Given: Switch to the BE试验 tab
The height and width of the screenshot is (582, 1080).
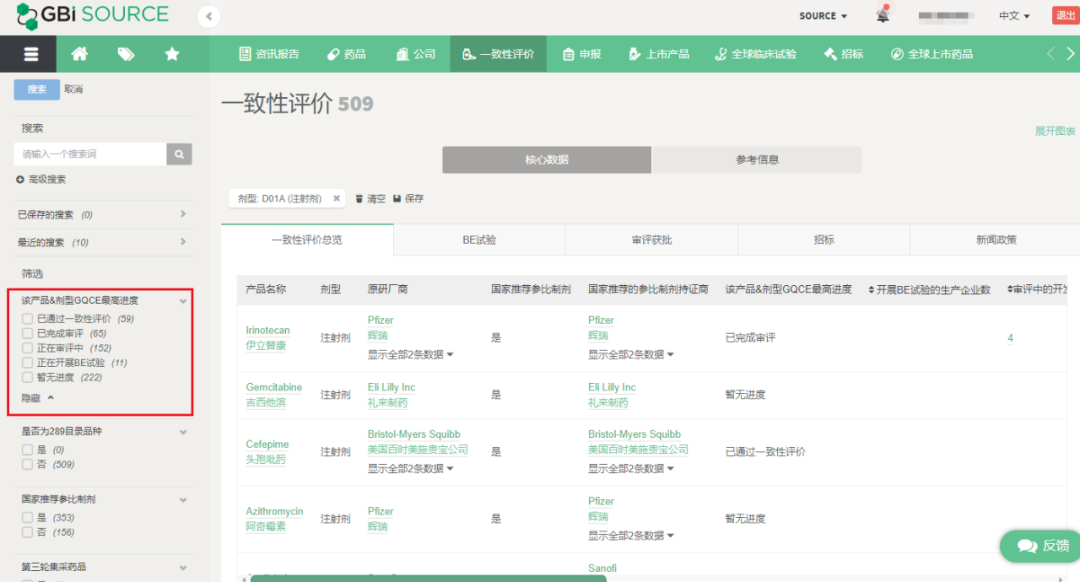Looking at the screenshot, I should pos(479,240).
